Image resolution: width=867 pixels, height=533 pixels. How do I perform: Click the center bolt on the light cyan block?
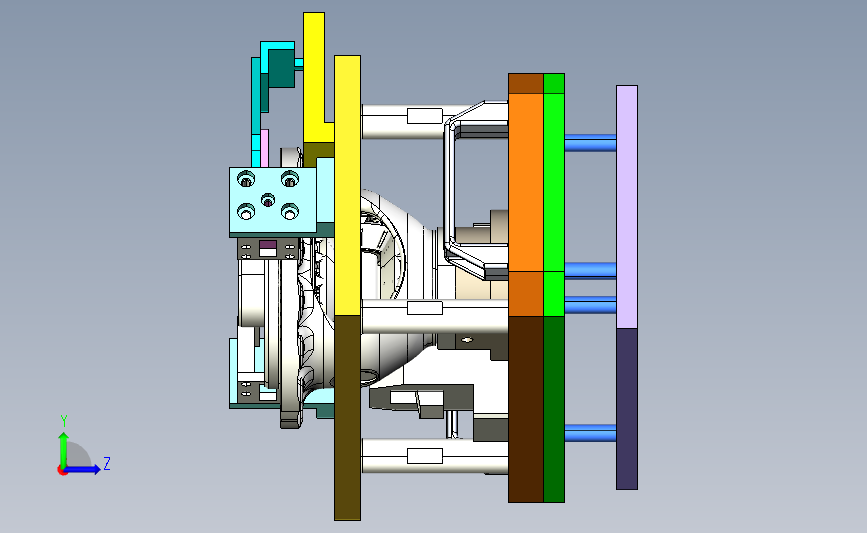click(x=268, y=200)
